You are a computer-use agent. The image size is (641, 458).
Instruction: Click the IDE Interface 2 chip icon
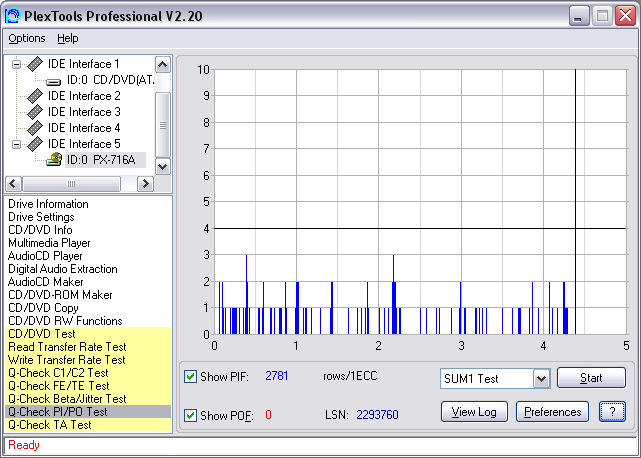[35, 96]
